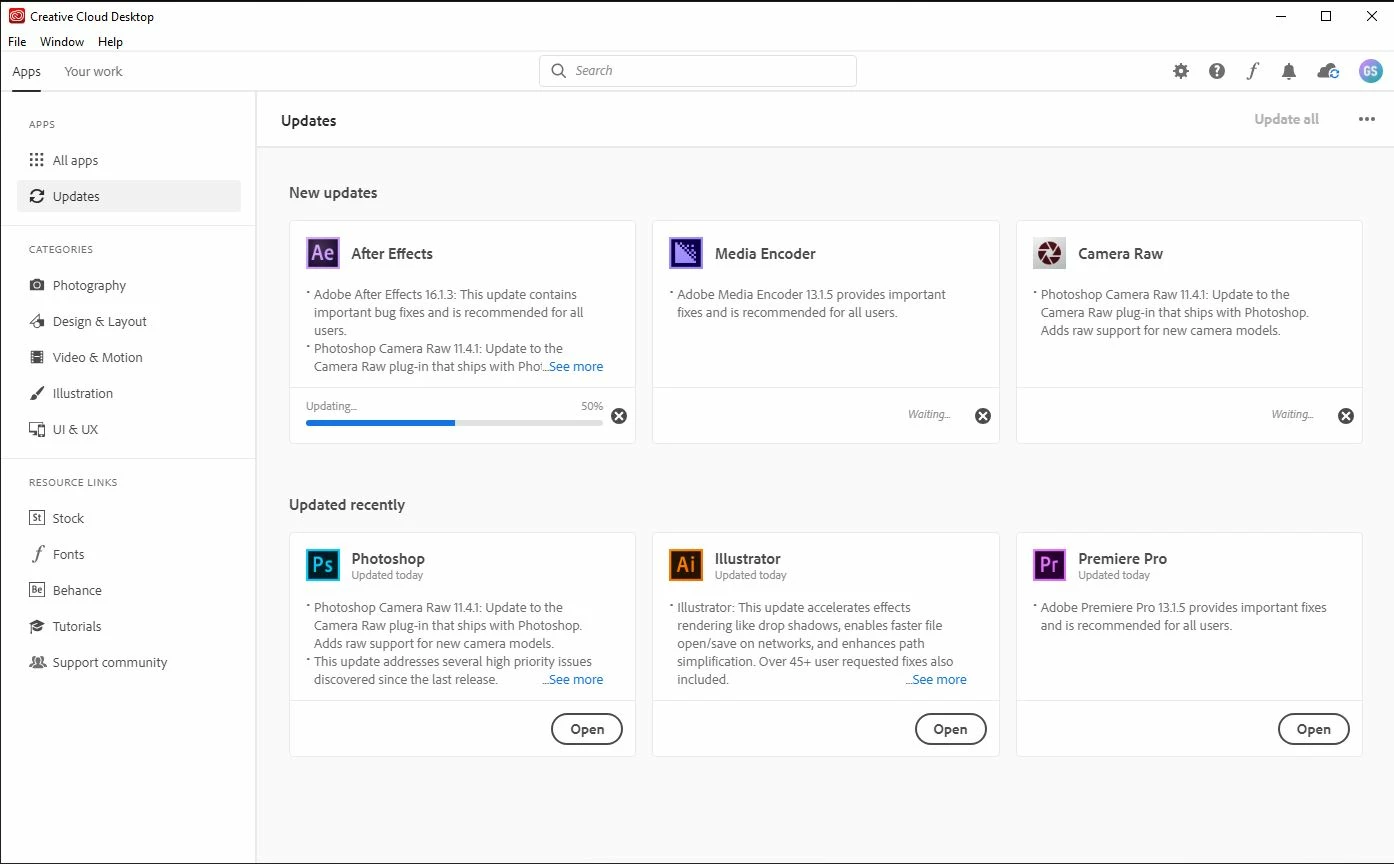This screenshot has height=864, width=1394.
Task: Cancel the waiting Media Encoder update
Action: pos(983,416)
